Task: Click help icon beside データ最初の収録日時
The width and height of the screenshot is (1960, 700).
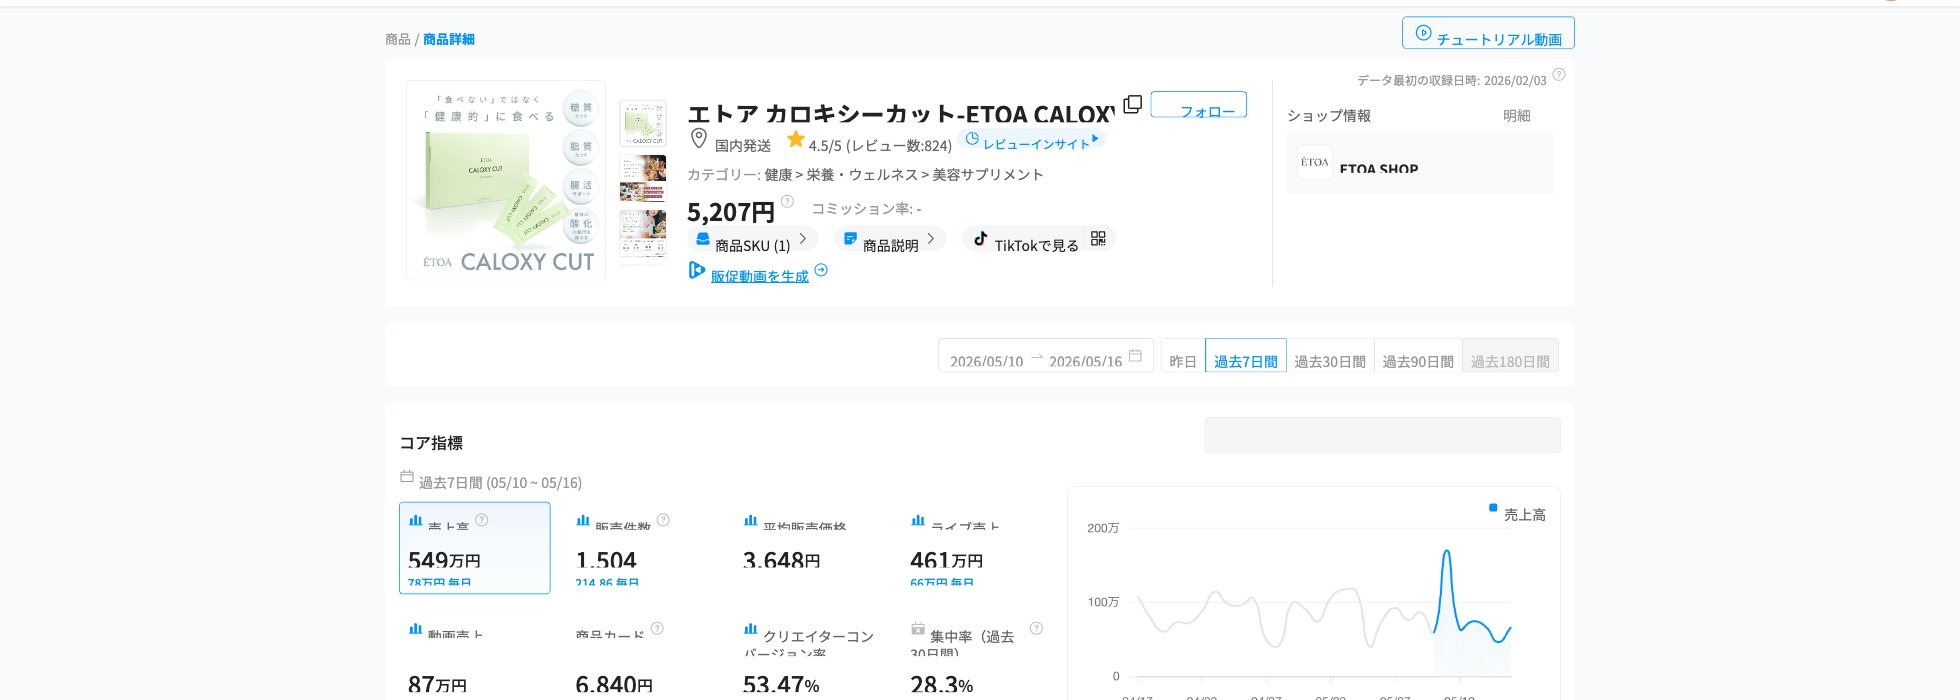Action: click(1559, 74)
